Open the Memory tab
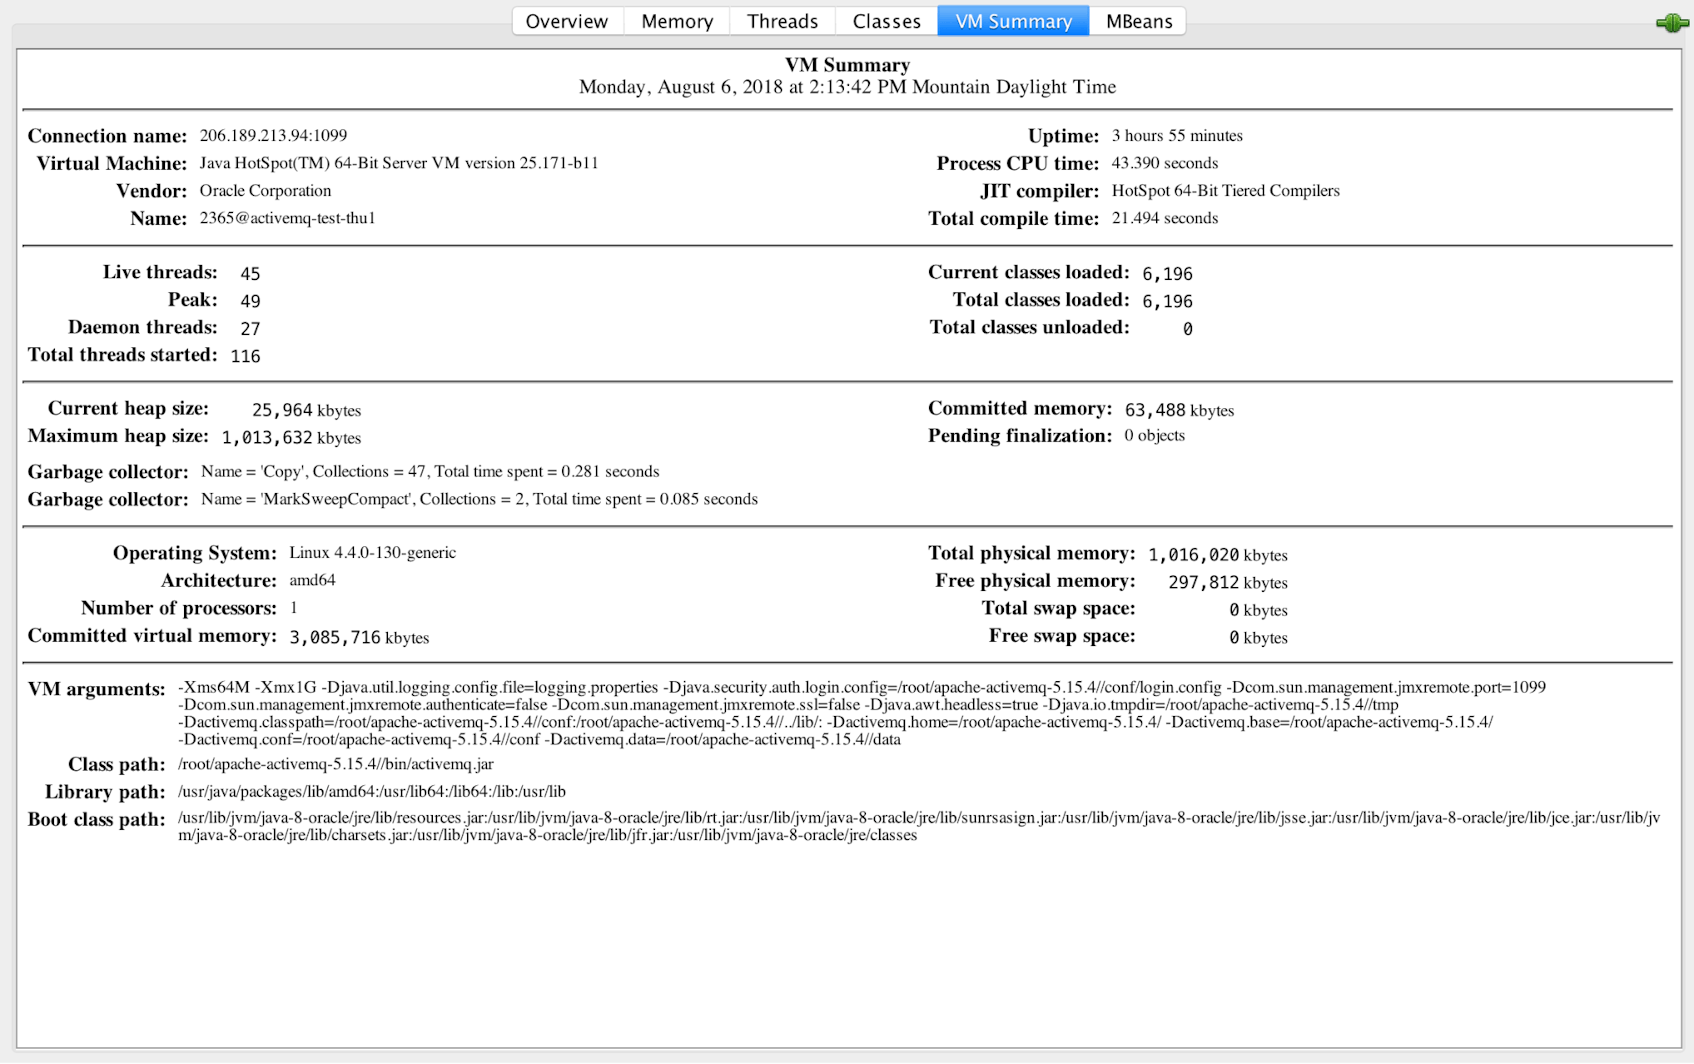The height and width of the screenshot is (1064, 1694). [676, 20]
